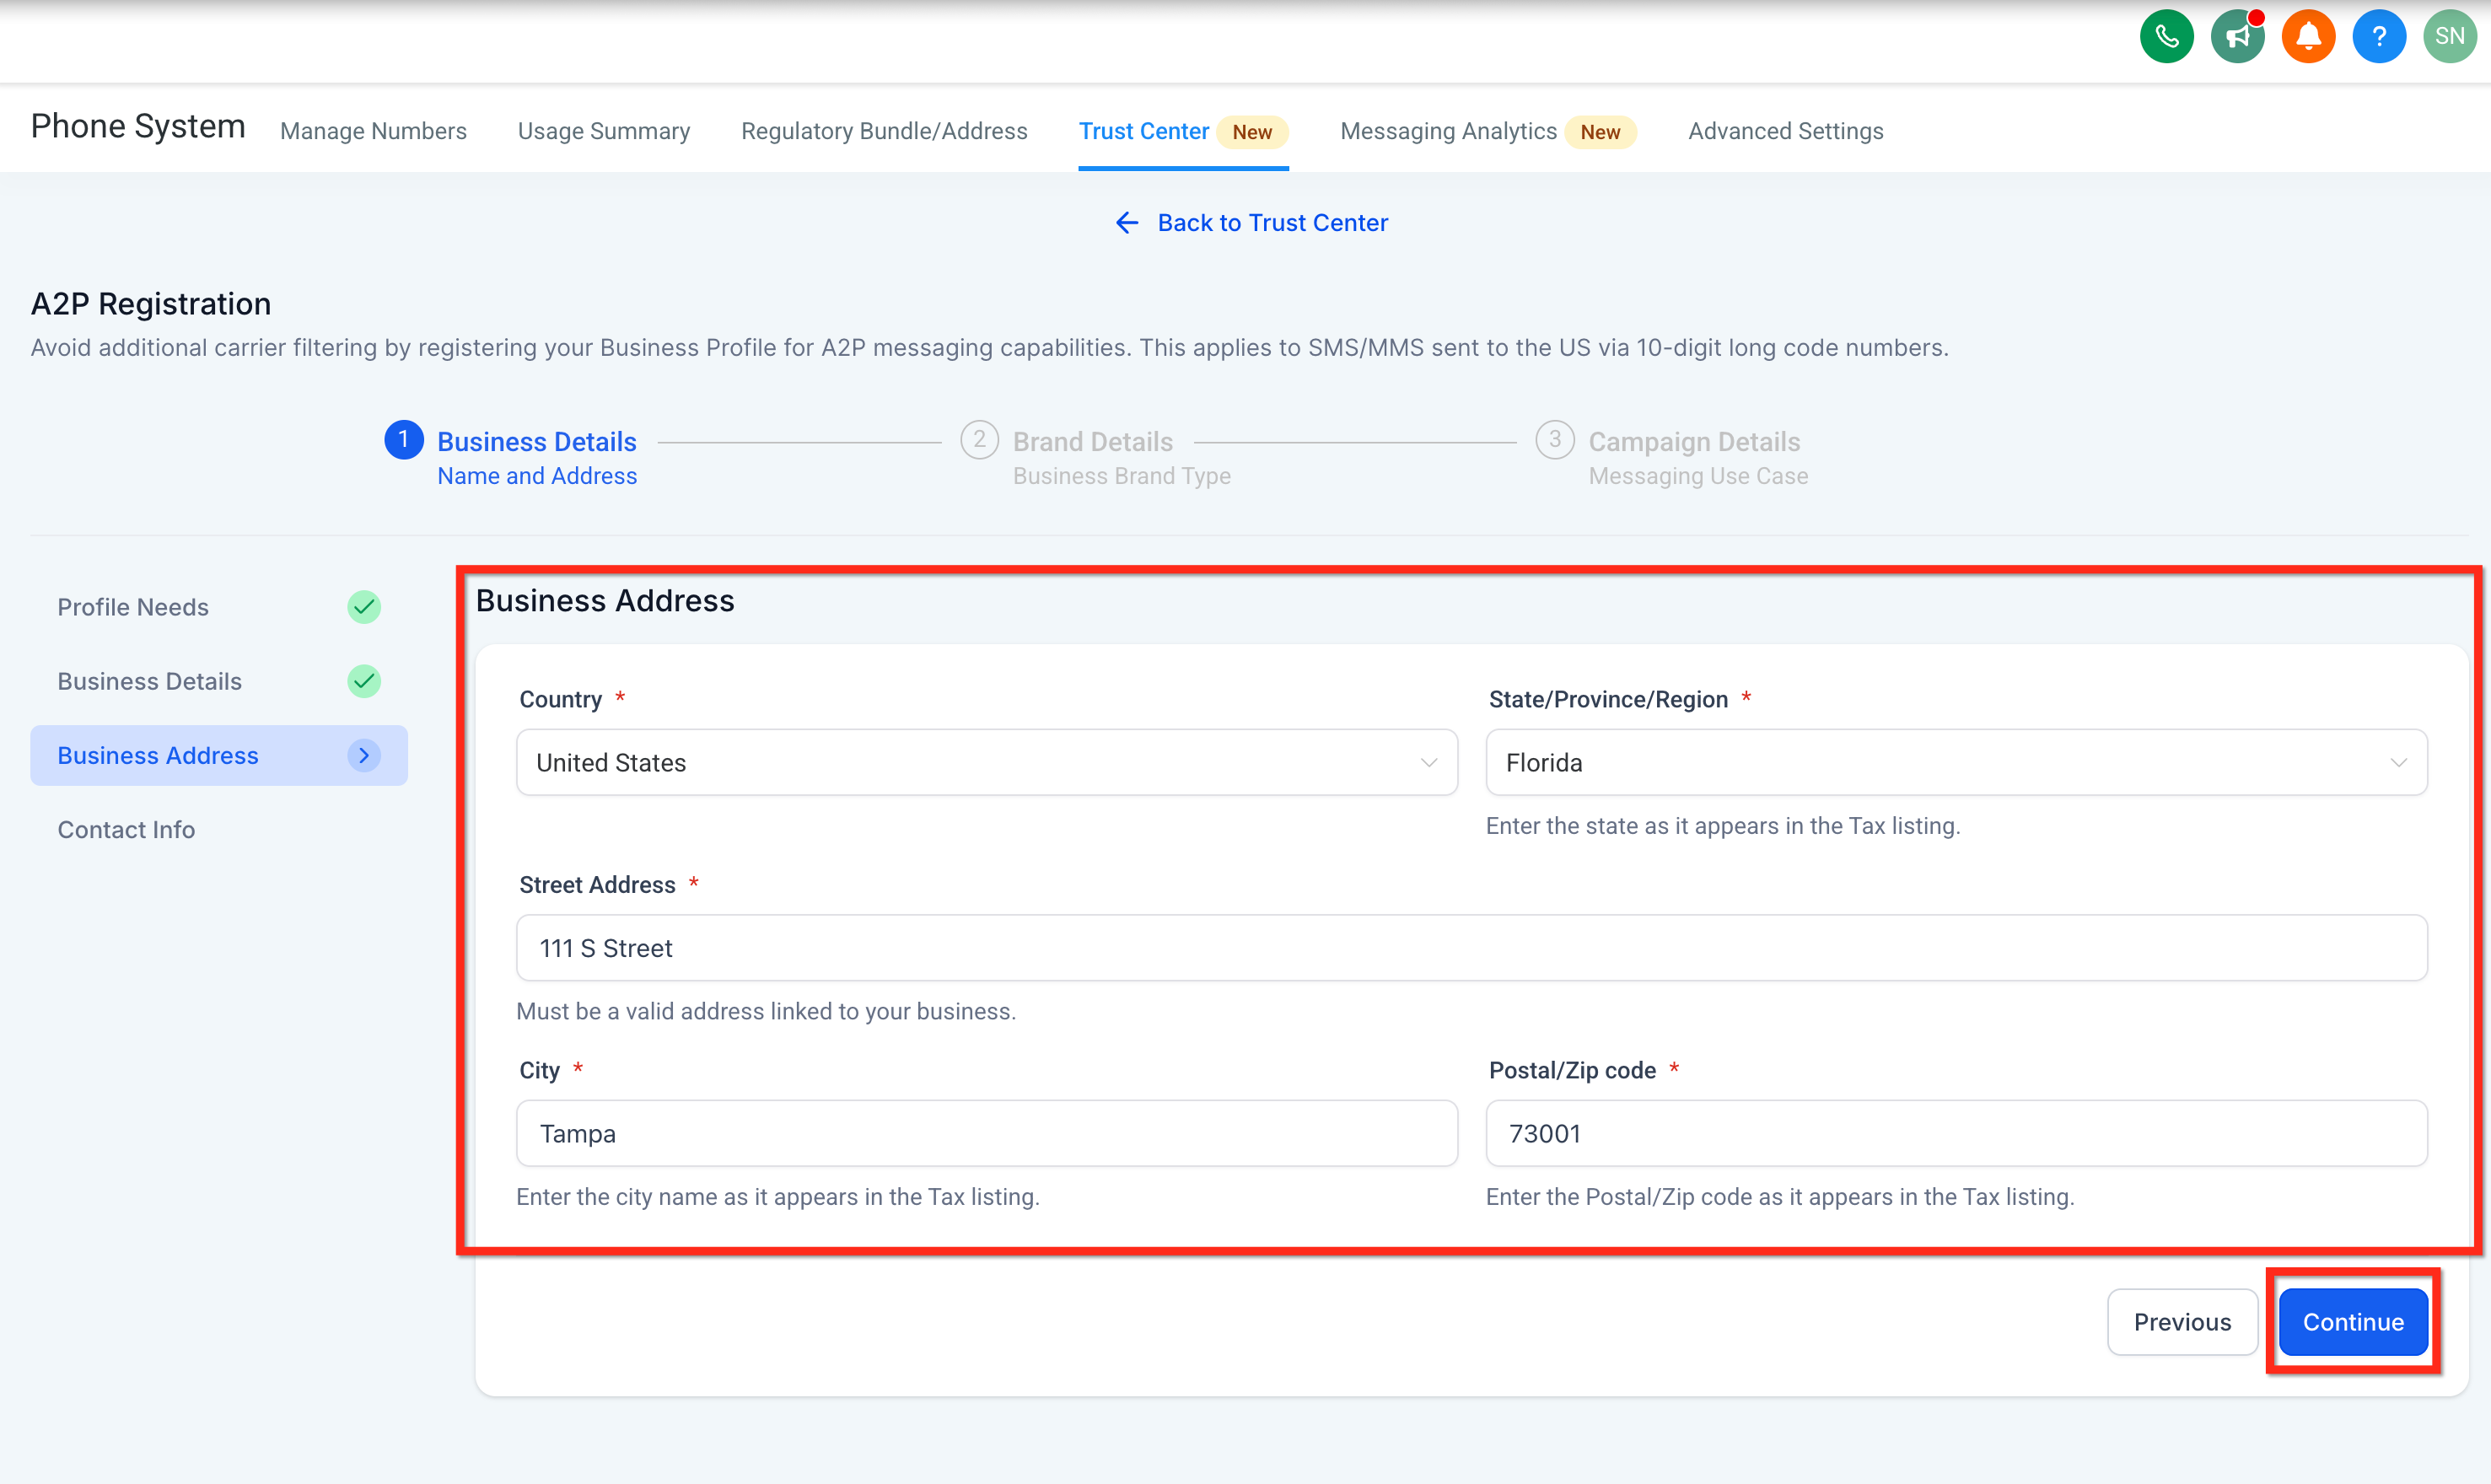Click the Business Details green checkmark
The height and width of the screenshot is (1484, 2491).
coord(364,681)
